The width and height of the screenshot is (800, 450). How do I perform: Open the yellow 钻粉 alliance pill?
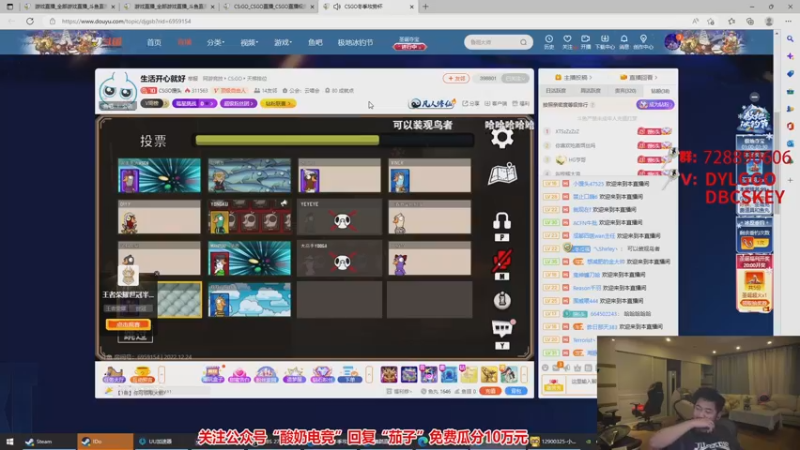pos(278,104)
